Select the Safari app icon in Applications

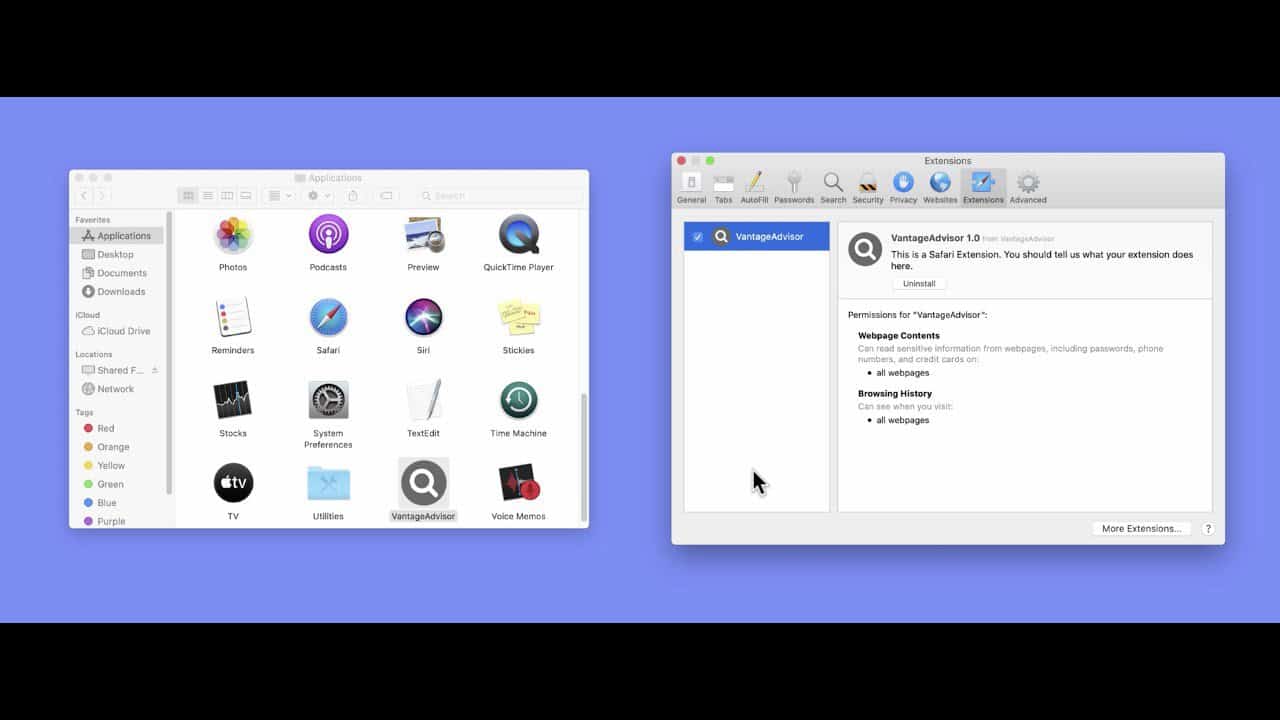point(328,318)
